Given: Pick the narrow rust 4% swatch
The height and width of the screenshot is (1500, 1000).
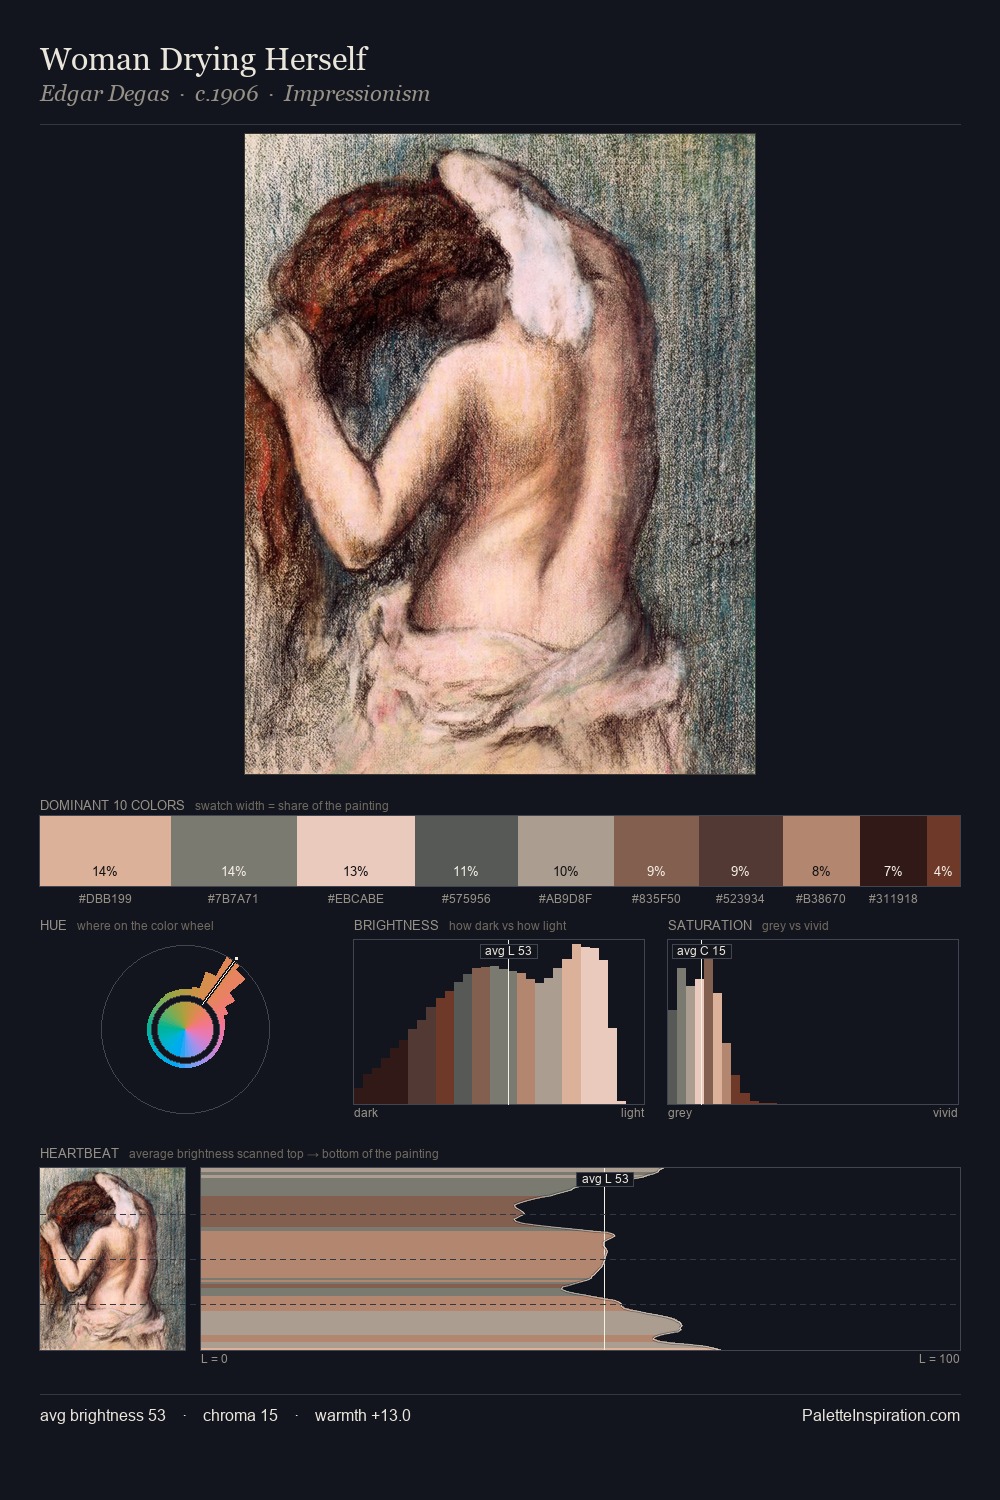Looking at the screenshot, I should pyautogui.click(x=943, y=851).
